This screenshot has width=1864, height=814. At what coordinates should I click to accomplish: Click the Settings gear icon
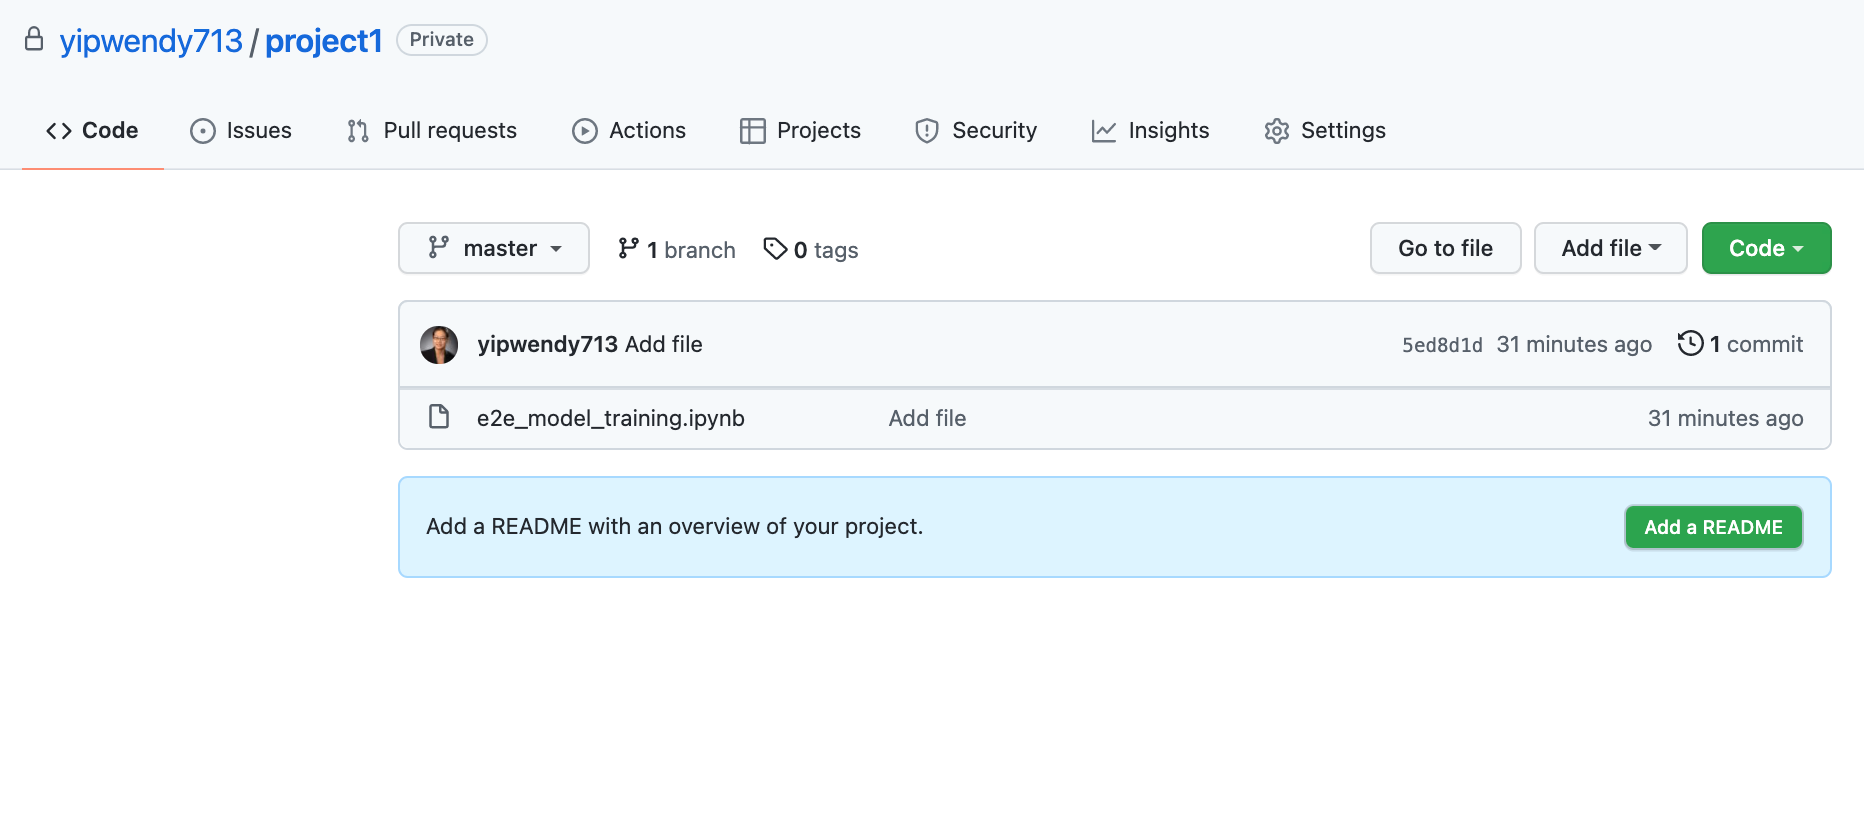(x=1277, y=131)
